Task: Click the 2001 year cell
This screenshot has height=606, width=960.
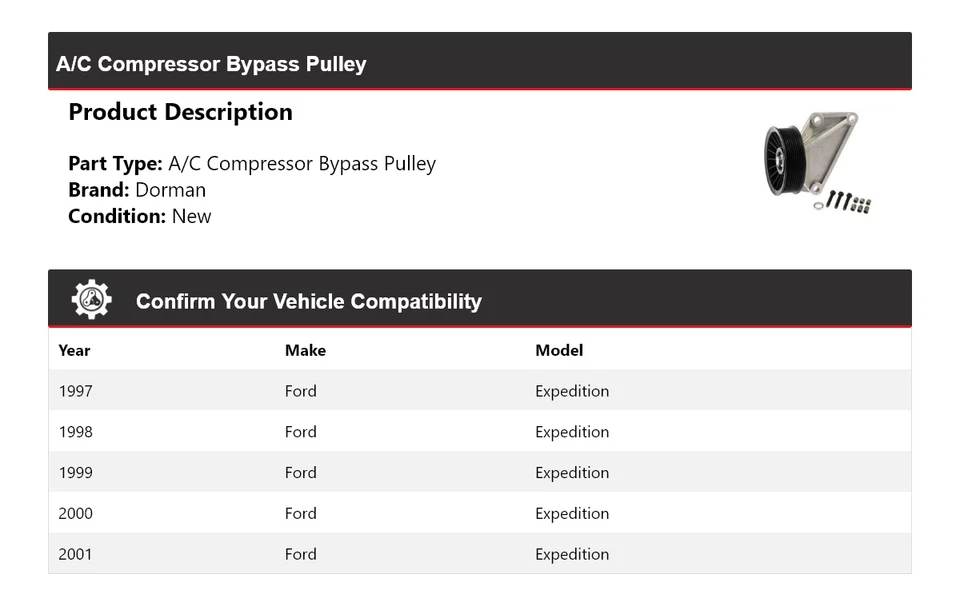Action: coord(76,554)
